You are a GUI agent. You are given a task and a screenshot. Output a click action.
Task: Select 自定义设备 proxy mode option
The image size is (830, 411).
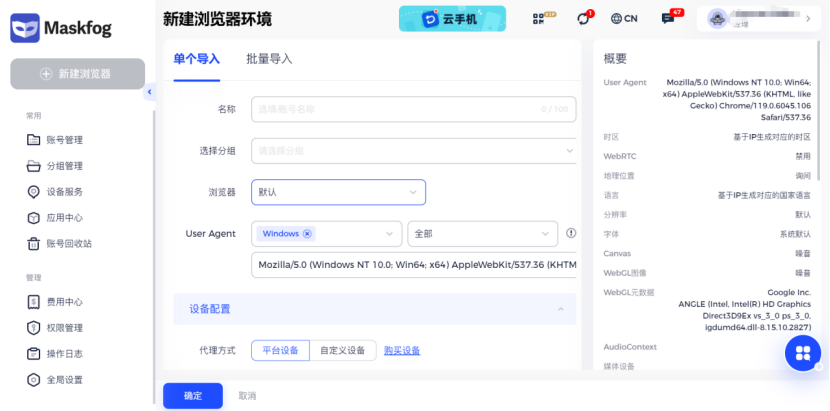pyautogui.click(x=343, y=350)
